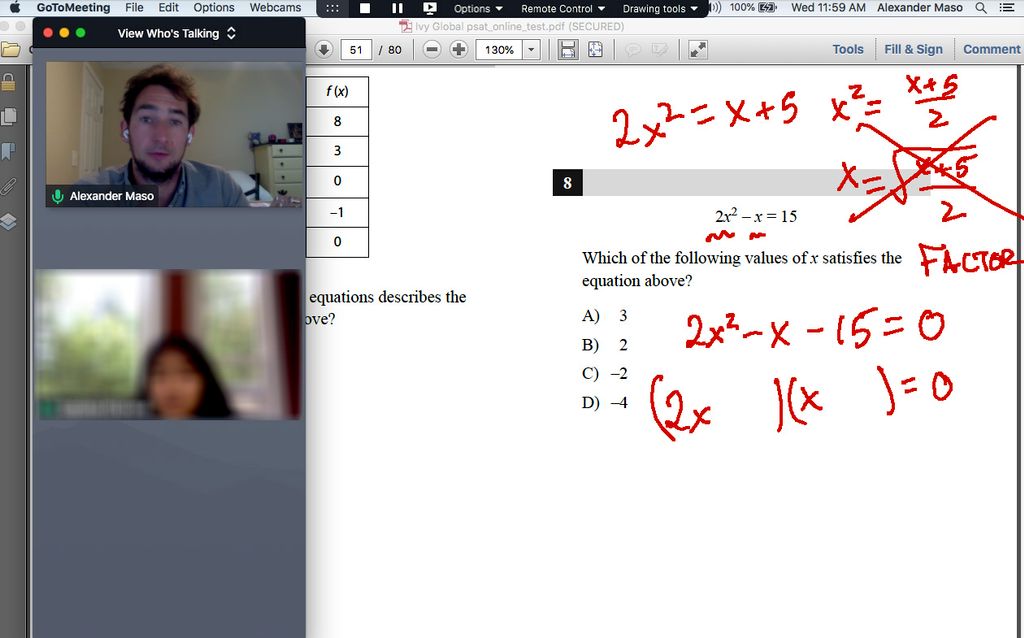Enter full screen reading mode

pyautogui.click(x=698, y=49)
